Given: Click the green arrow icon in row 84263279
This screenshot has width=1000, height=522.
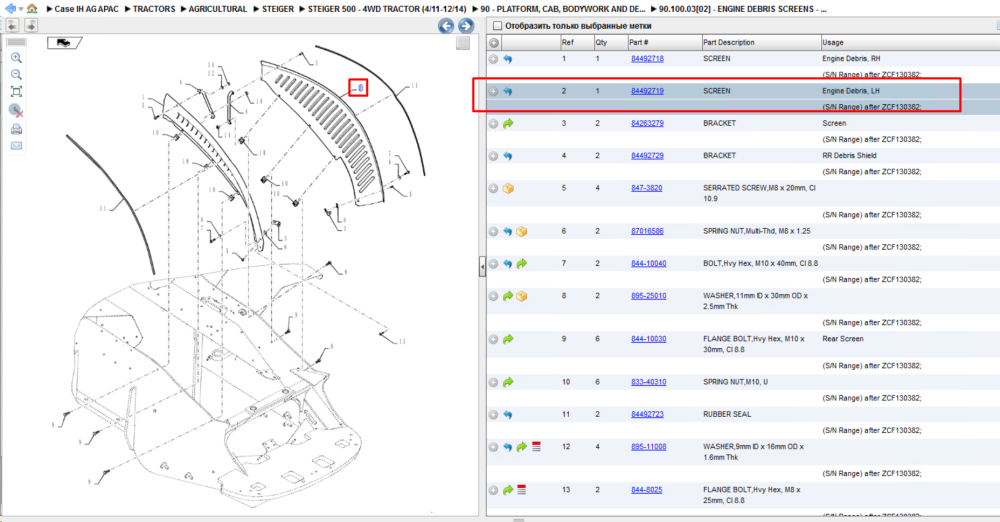Looking at the screenshot, I should (x=508, y=124).
